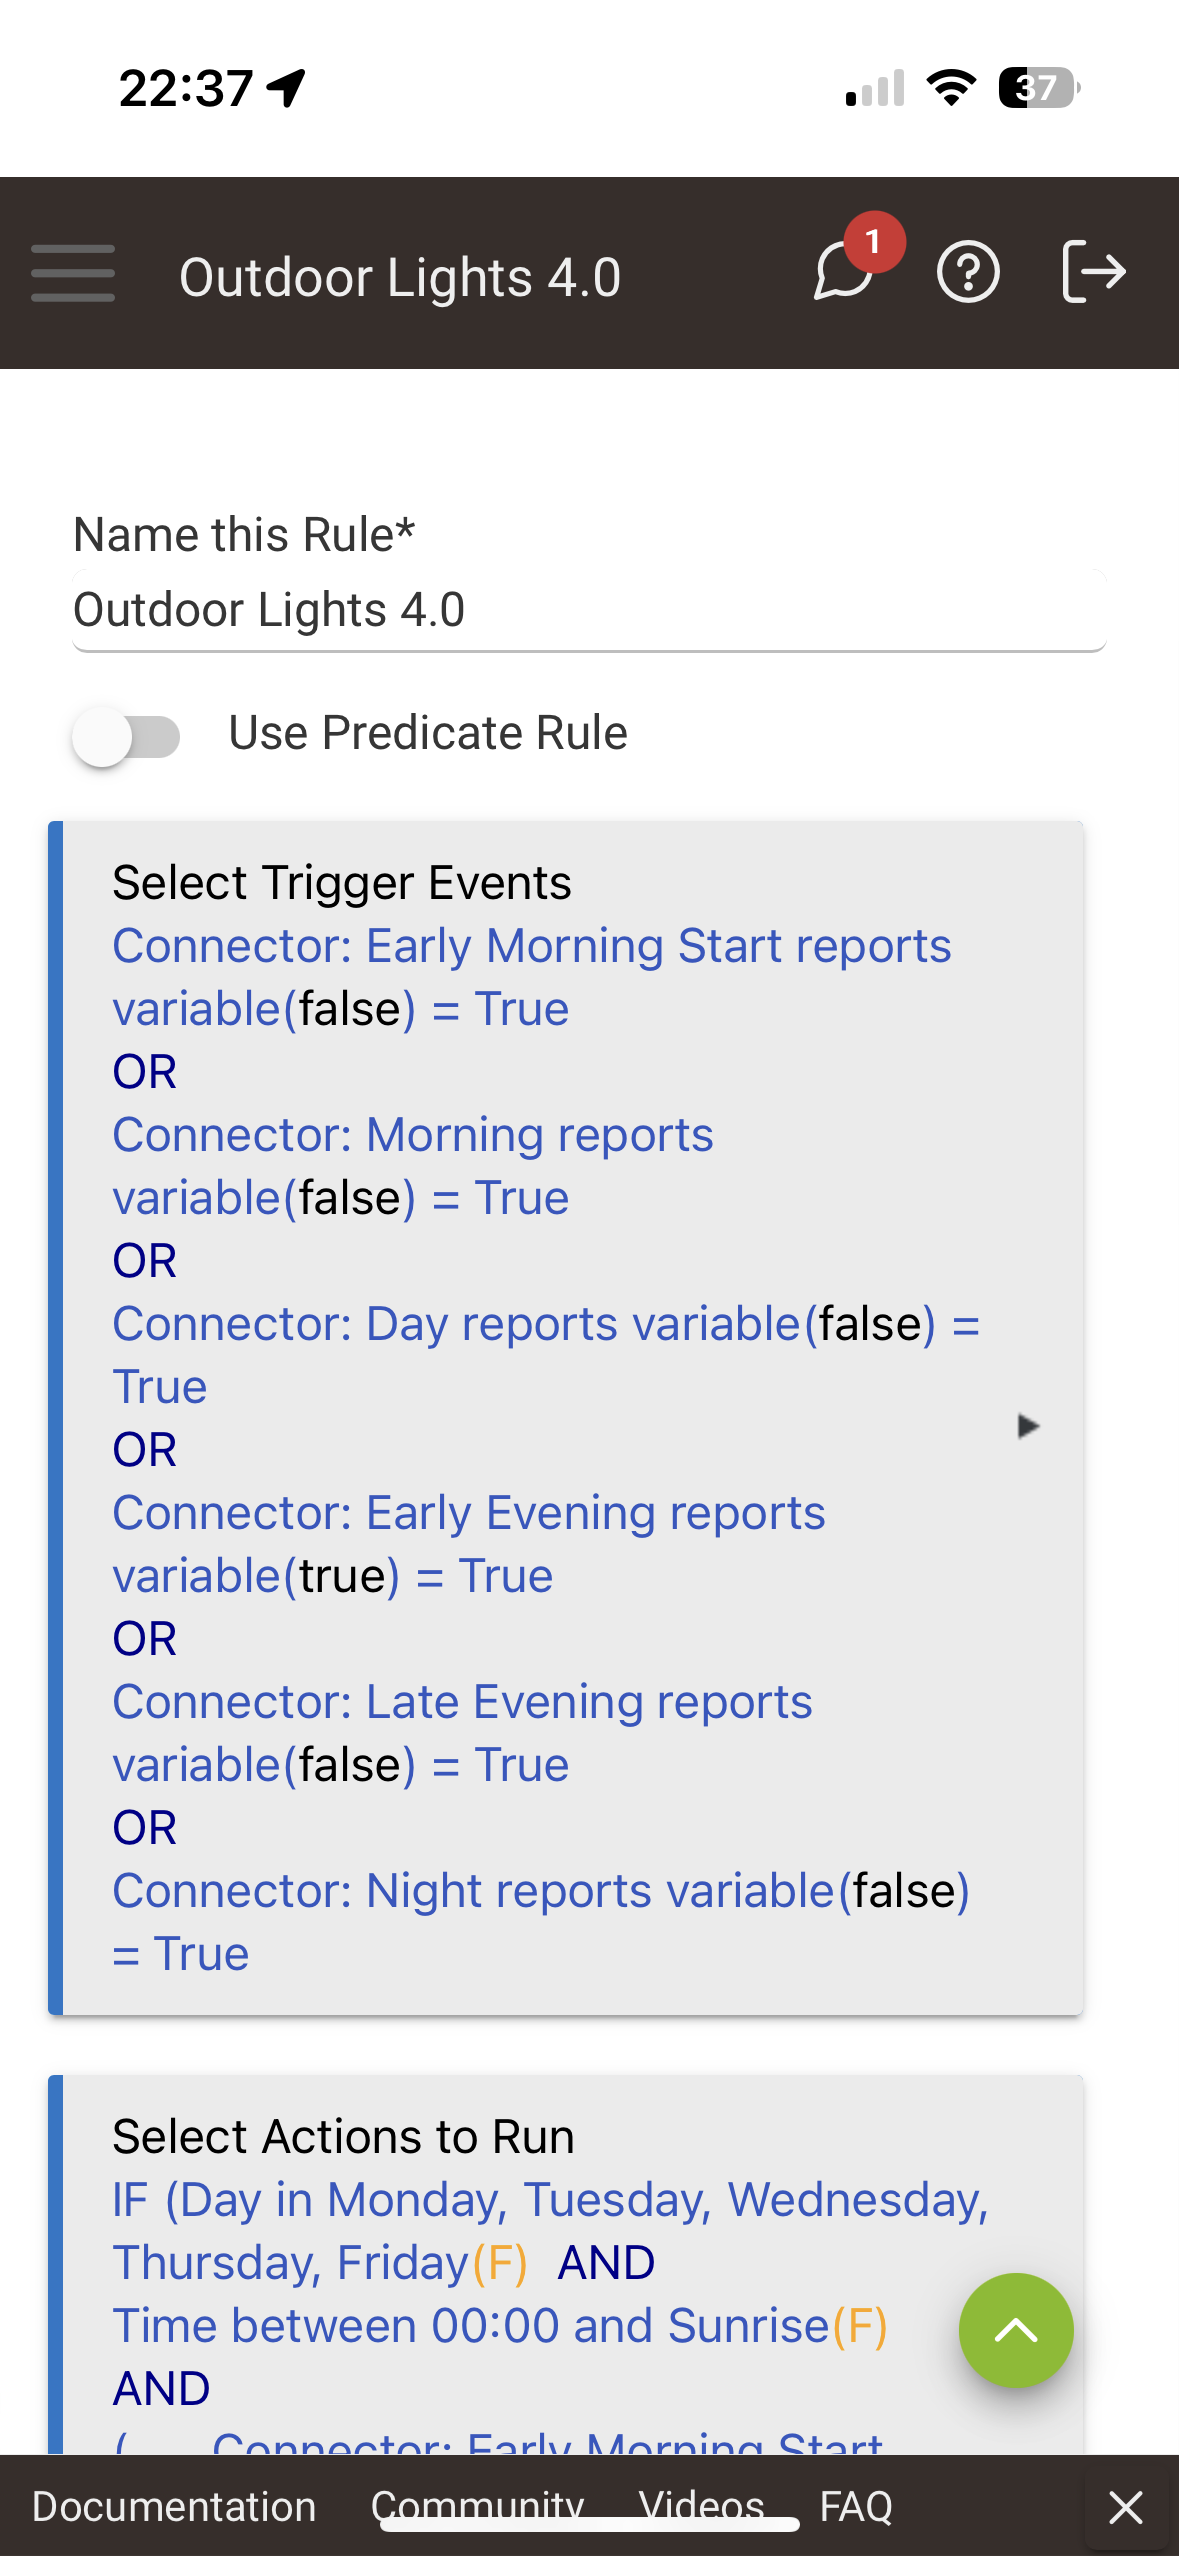Viewport: 1179px width, 2556px height.
Task: Tap the Wi-Fi status icon
Action: click(x=951, y=88)
